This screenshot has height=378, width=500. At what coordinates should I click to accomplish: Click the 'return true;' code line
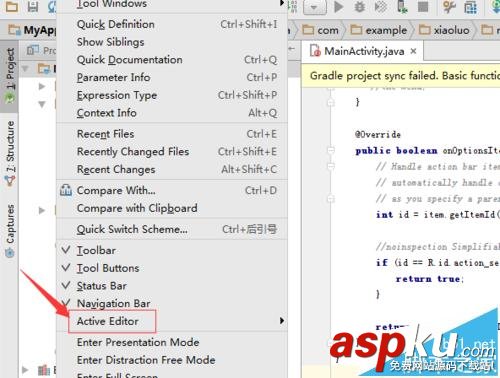(x=429, y=279)
